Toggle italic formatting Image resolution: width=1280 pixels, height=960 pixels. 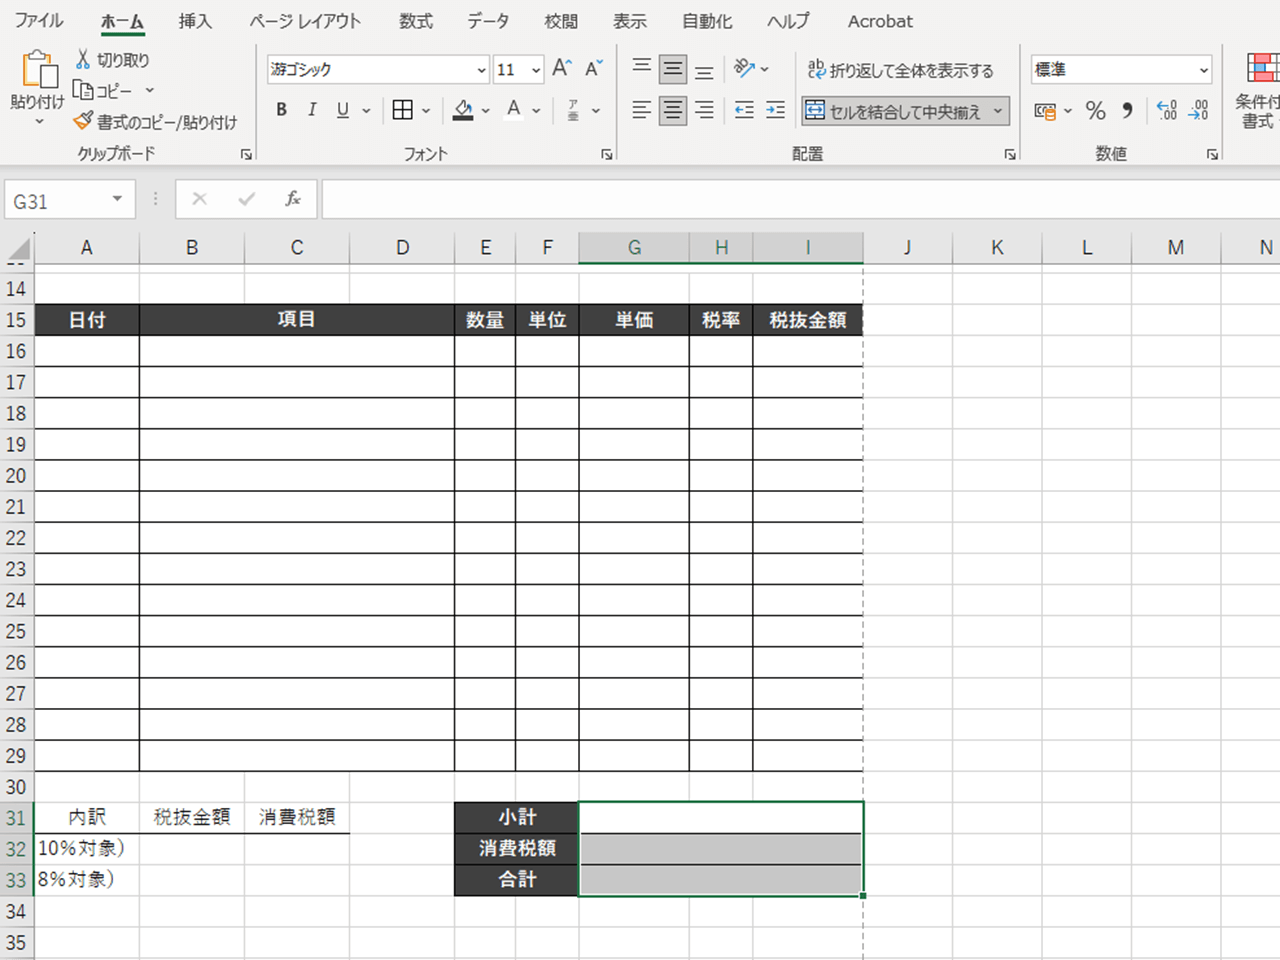pyautogui.click(x=312, y=110)
